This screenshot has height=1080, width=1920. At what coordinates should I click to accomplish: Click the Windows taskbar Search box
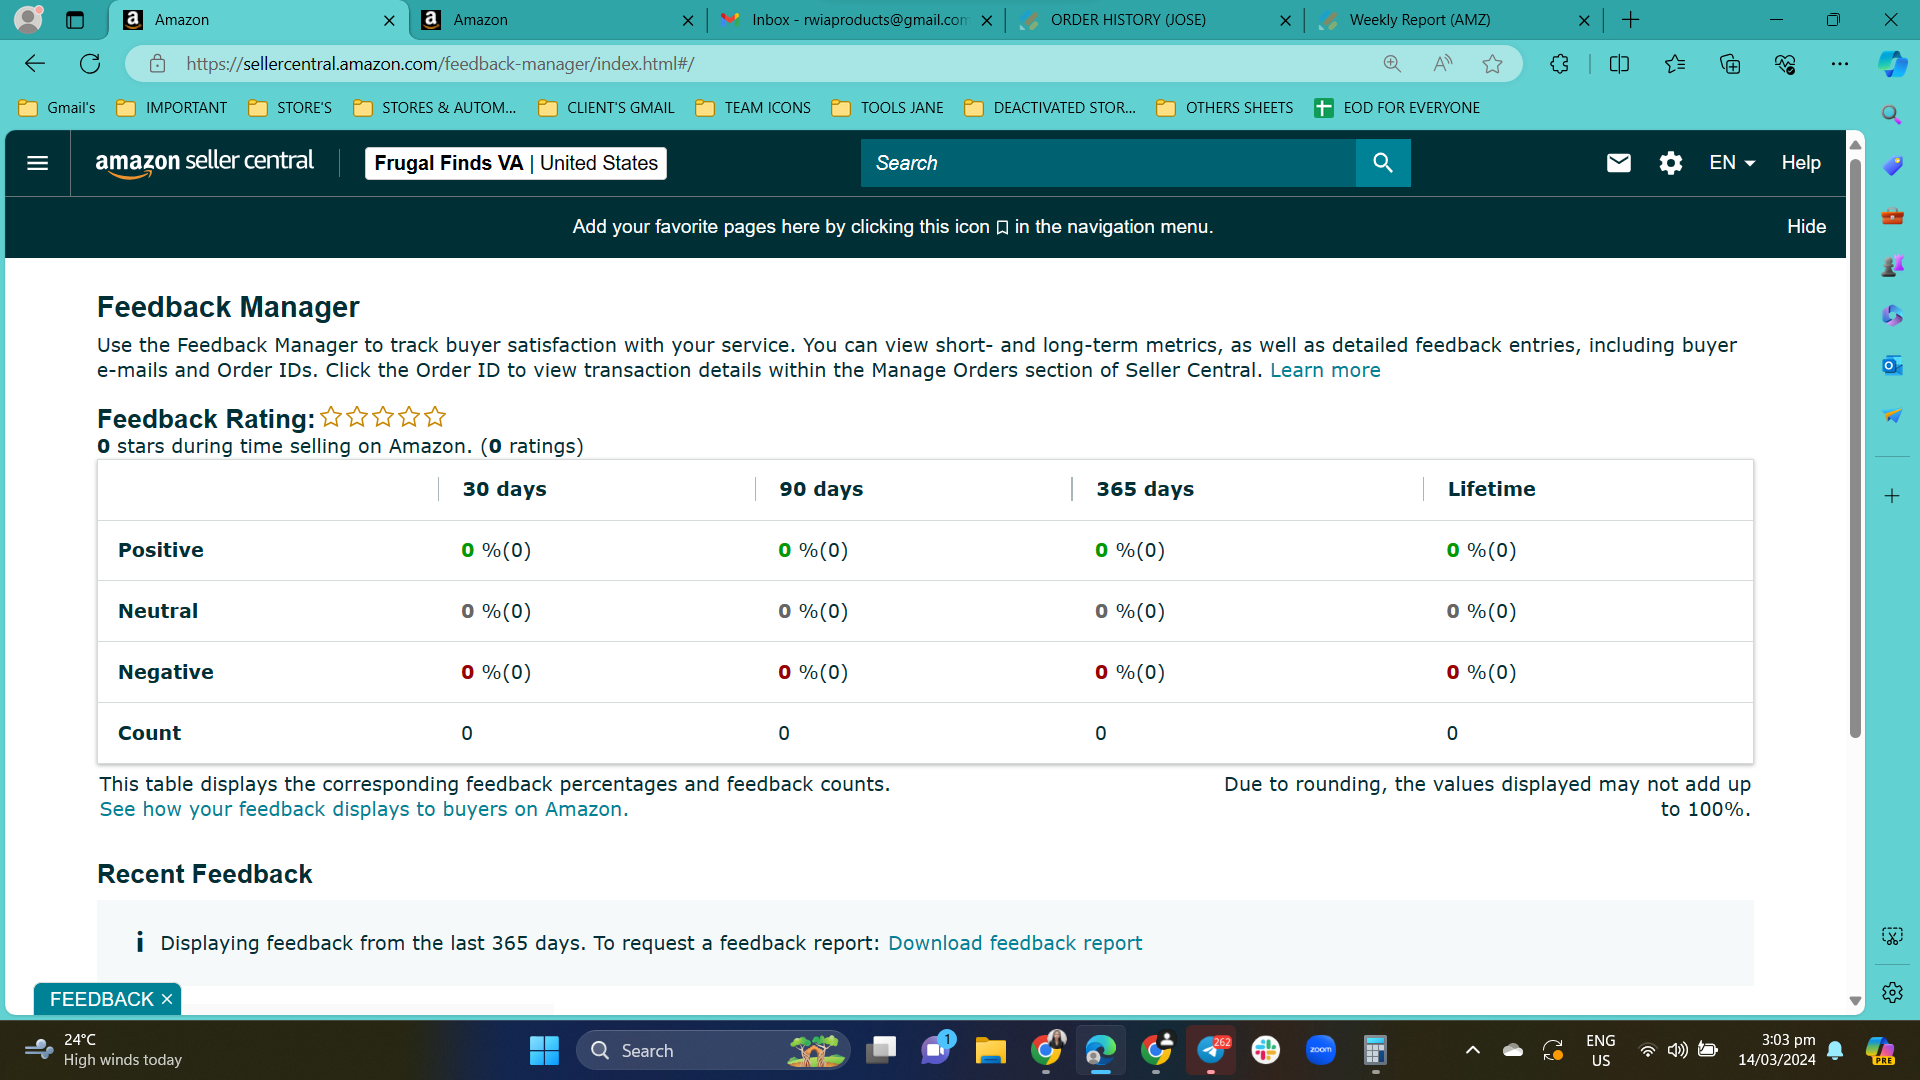point(714,1051)
